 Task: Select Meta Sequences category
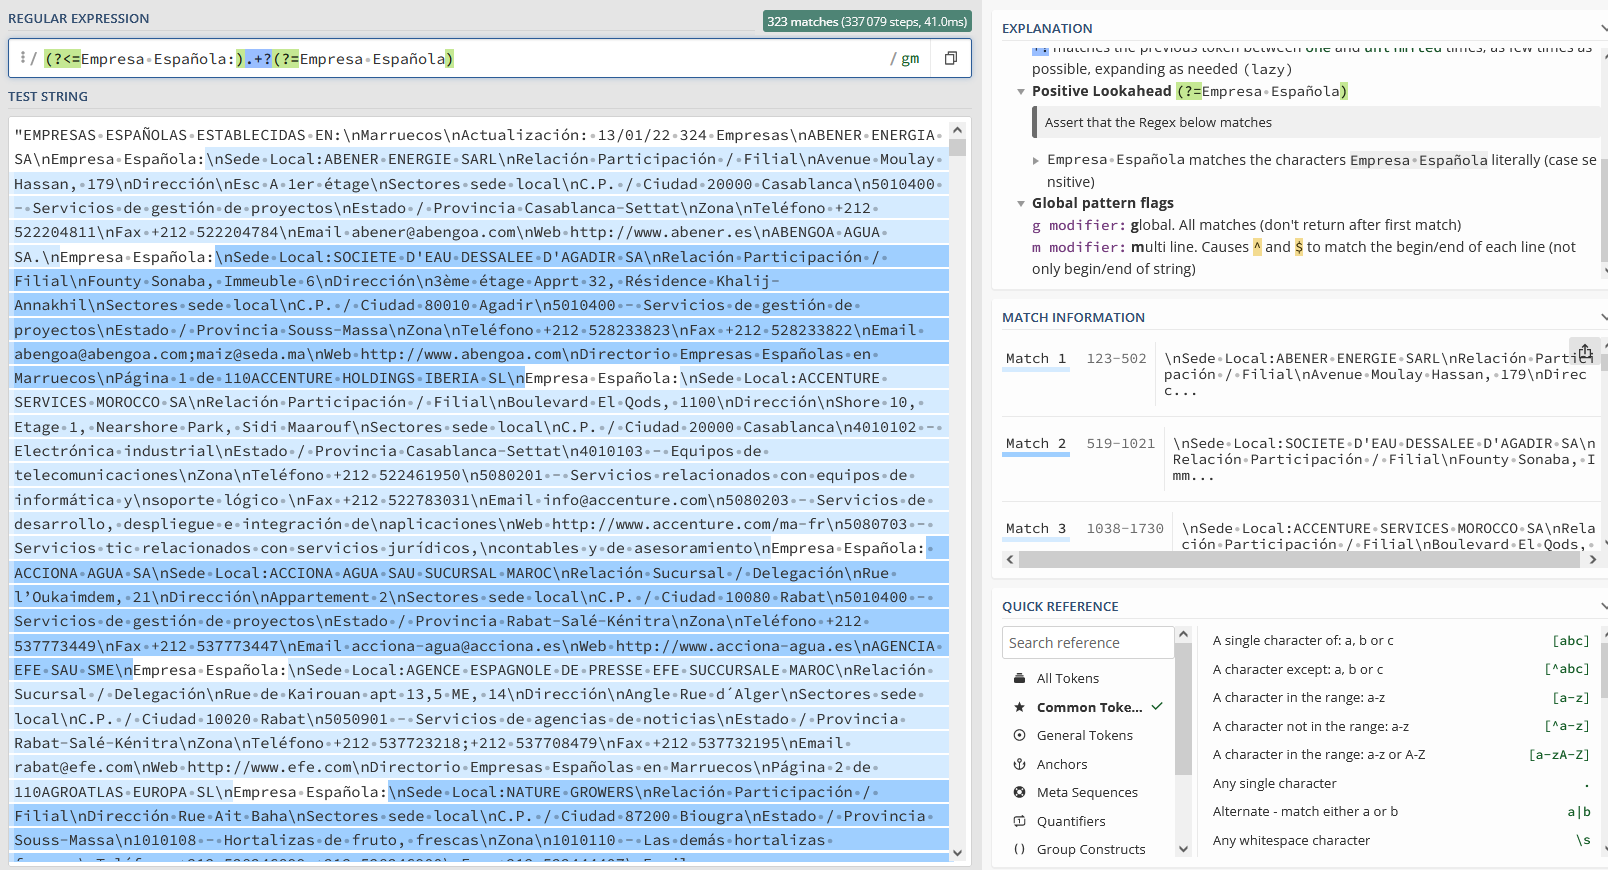[x=1088, y=792]
